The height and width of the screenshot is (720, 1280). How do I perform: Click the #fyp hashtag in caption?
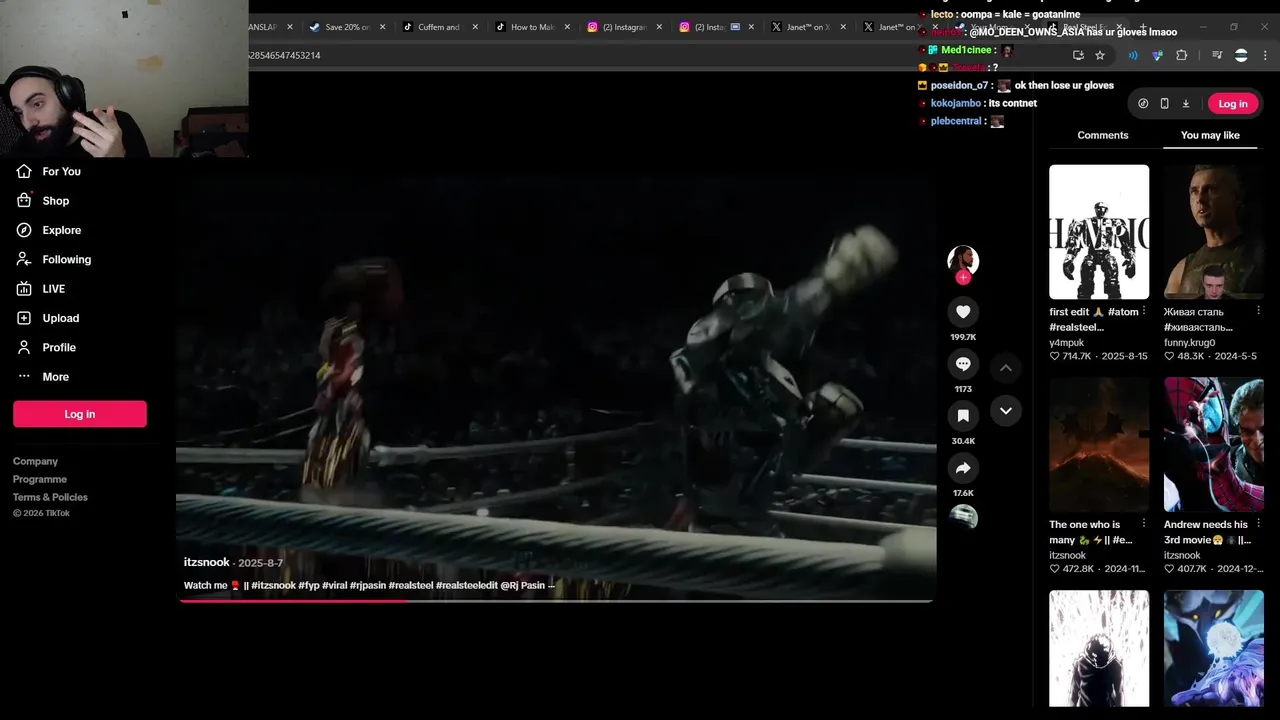click(x=308, y=585)
